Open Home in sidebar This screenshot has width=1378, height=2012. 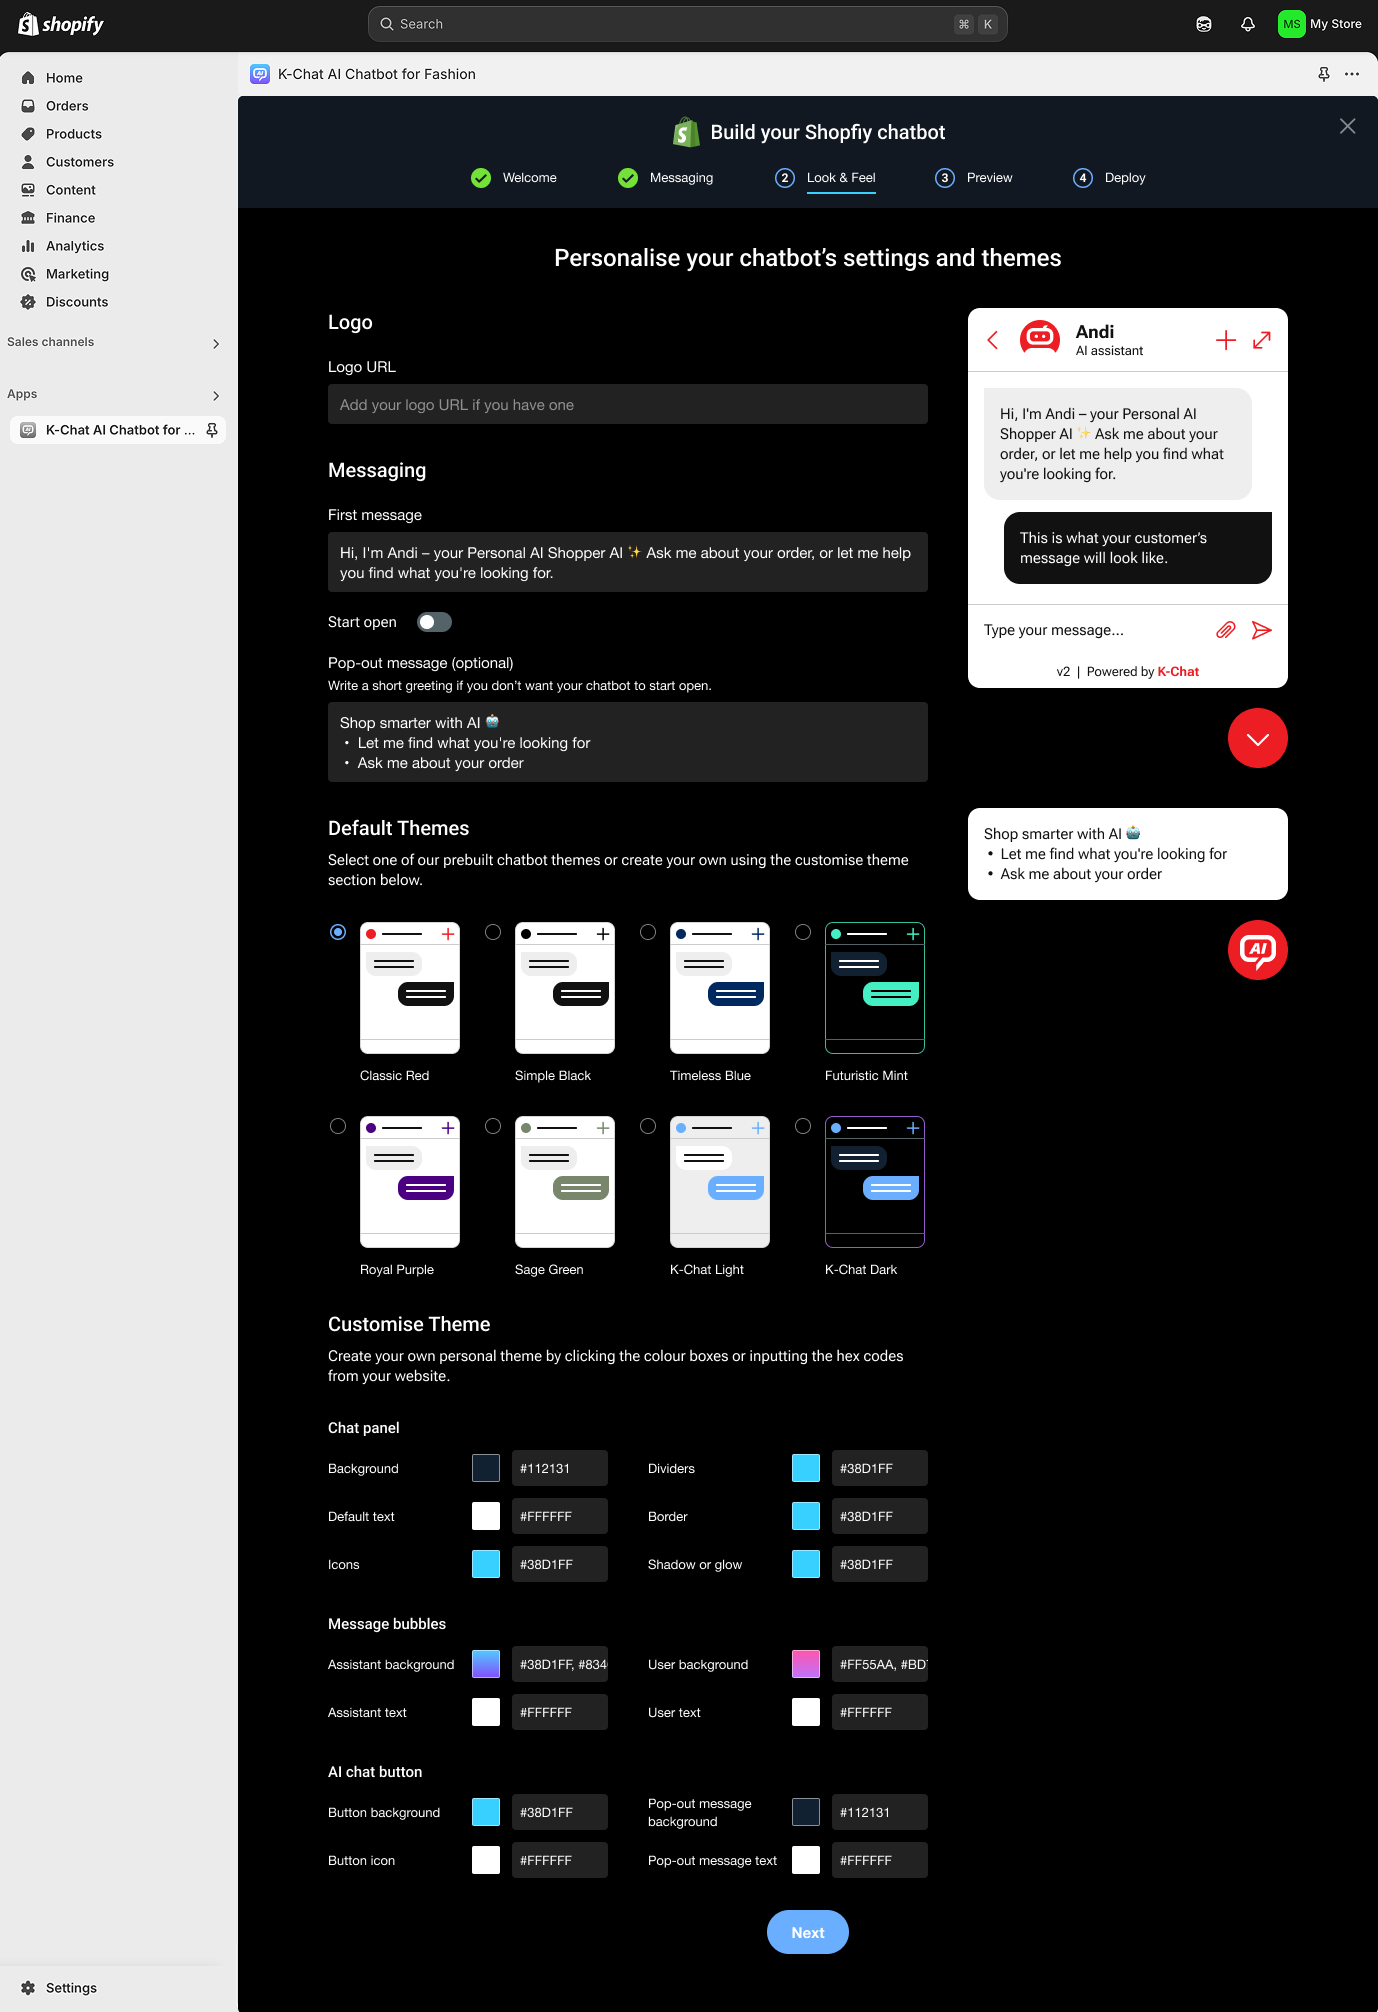[x=64, y=78]
